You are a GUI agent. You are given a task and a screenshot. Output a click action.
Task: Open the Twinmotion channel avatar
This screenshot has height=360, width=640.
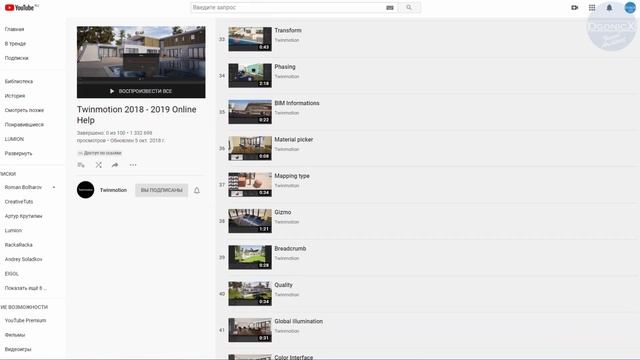pos(86,190)
